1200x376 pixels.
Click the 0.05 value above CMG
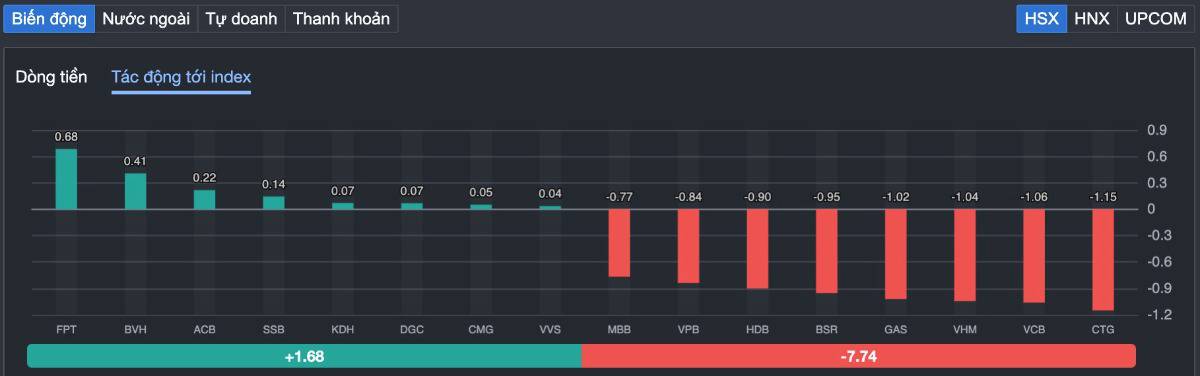[x=481, y=193]
